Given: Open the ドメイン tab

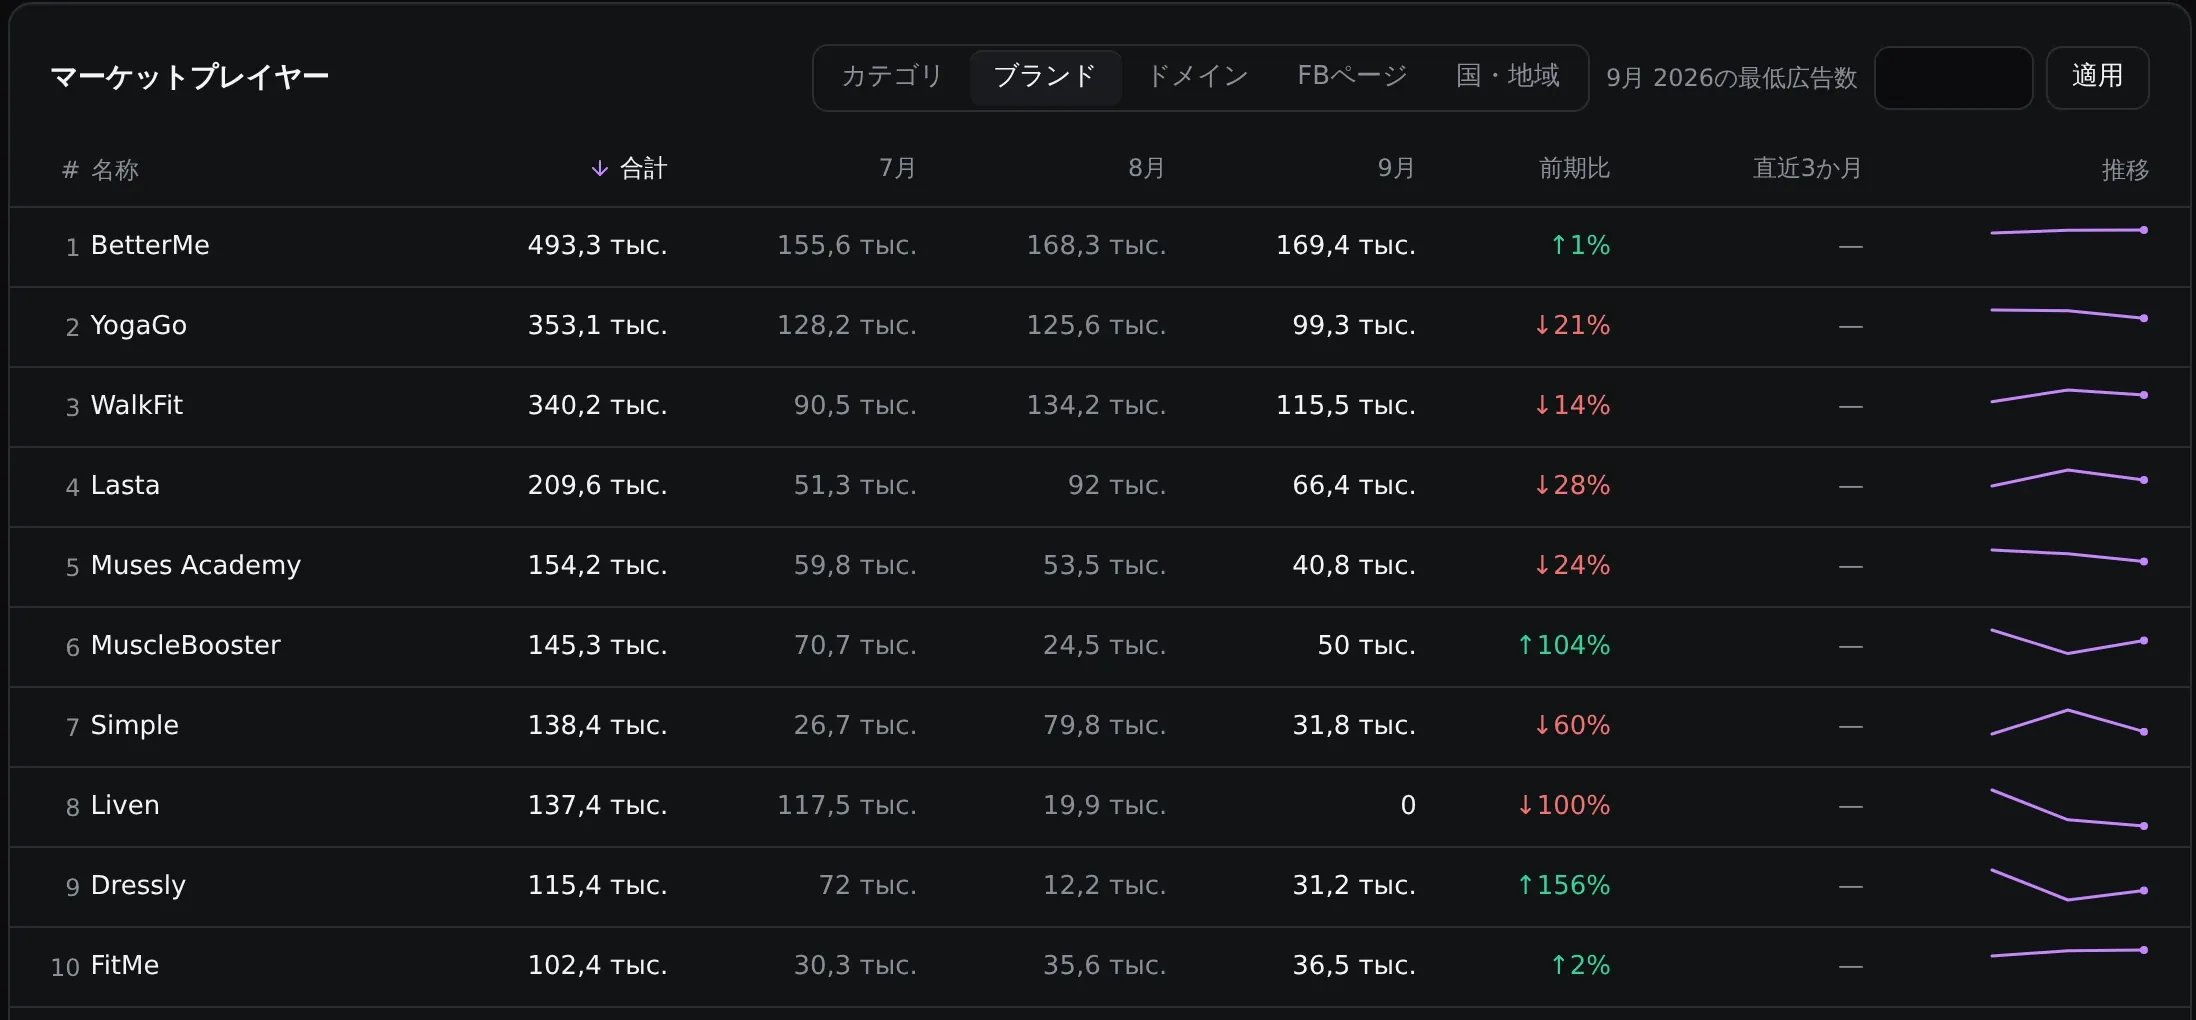Looking at the screenshot, I should coord(1197,77).
